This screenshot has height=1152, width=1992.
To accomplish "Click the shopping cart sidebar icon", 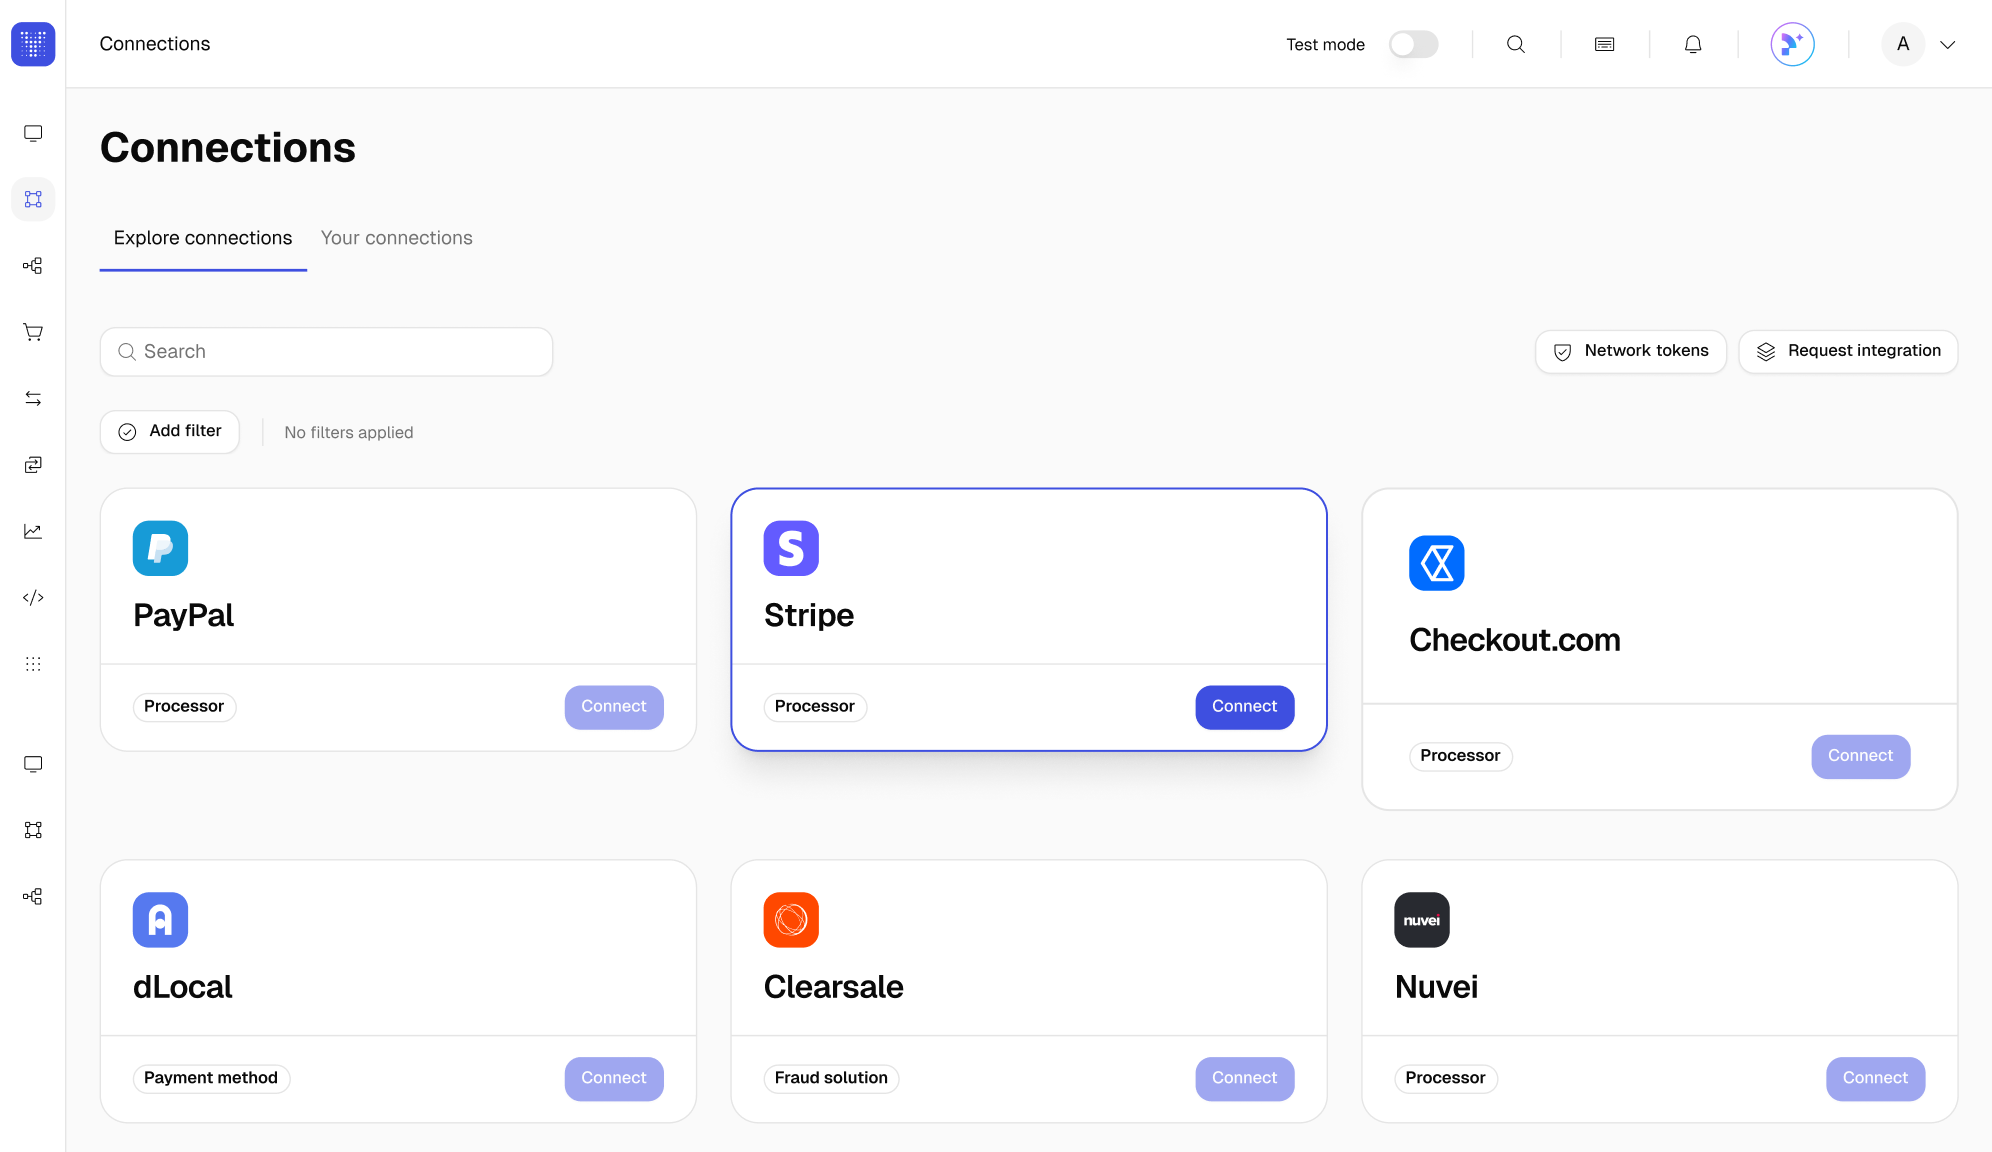I will [33, 332].
